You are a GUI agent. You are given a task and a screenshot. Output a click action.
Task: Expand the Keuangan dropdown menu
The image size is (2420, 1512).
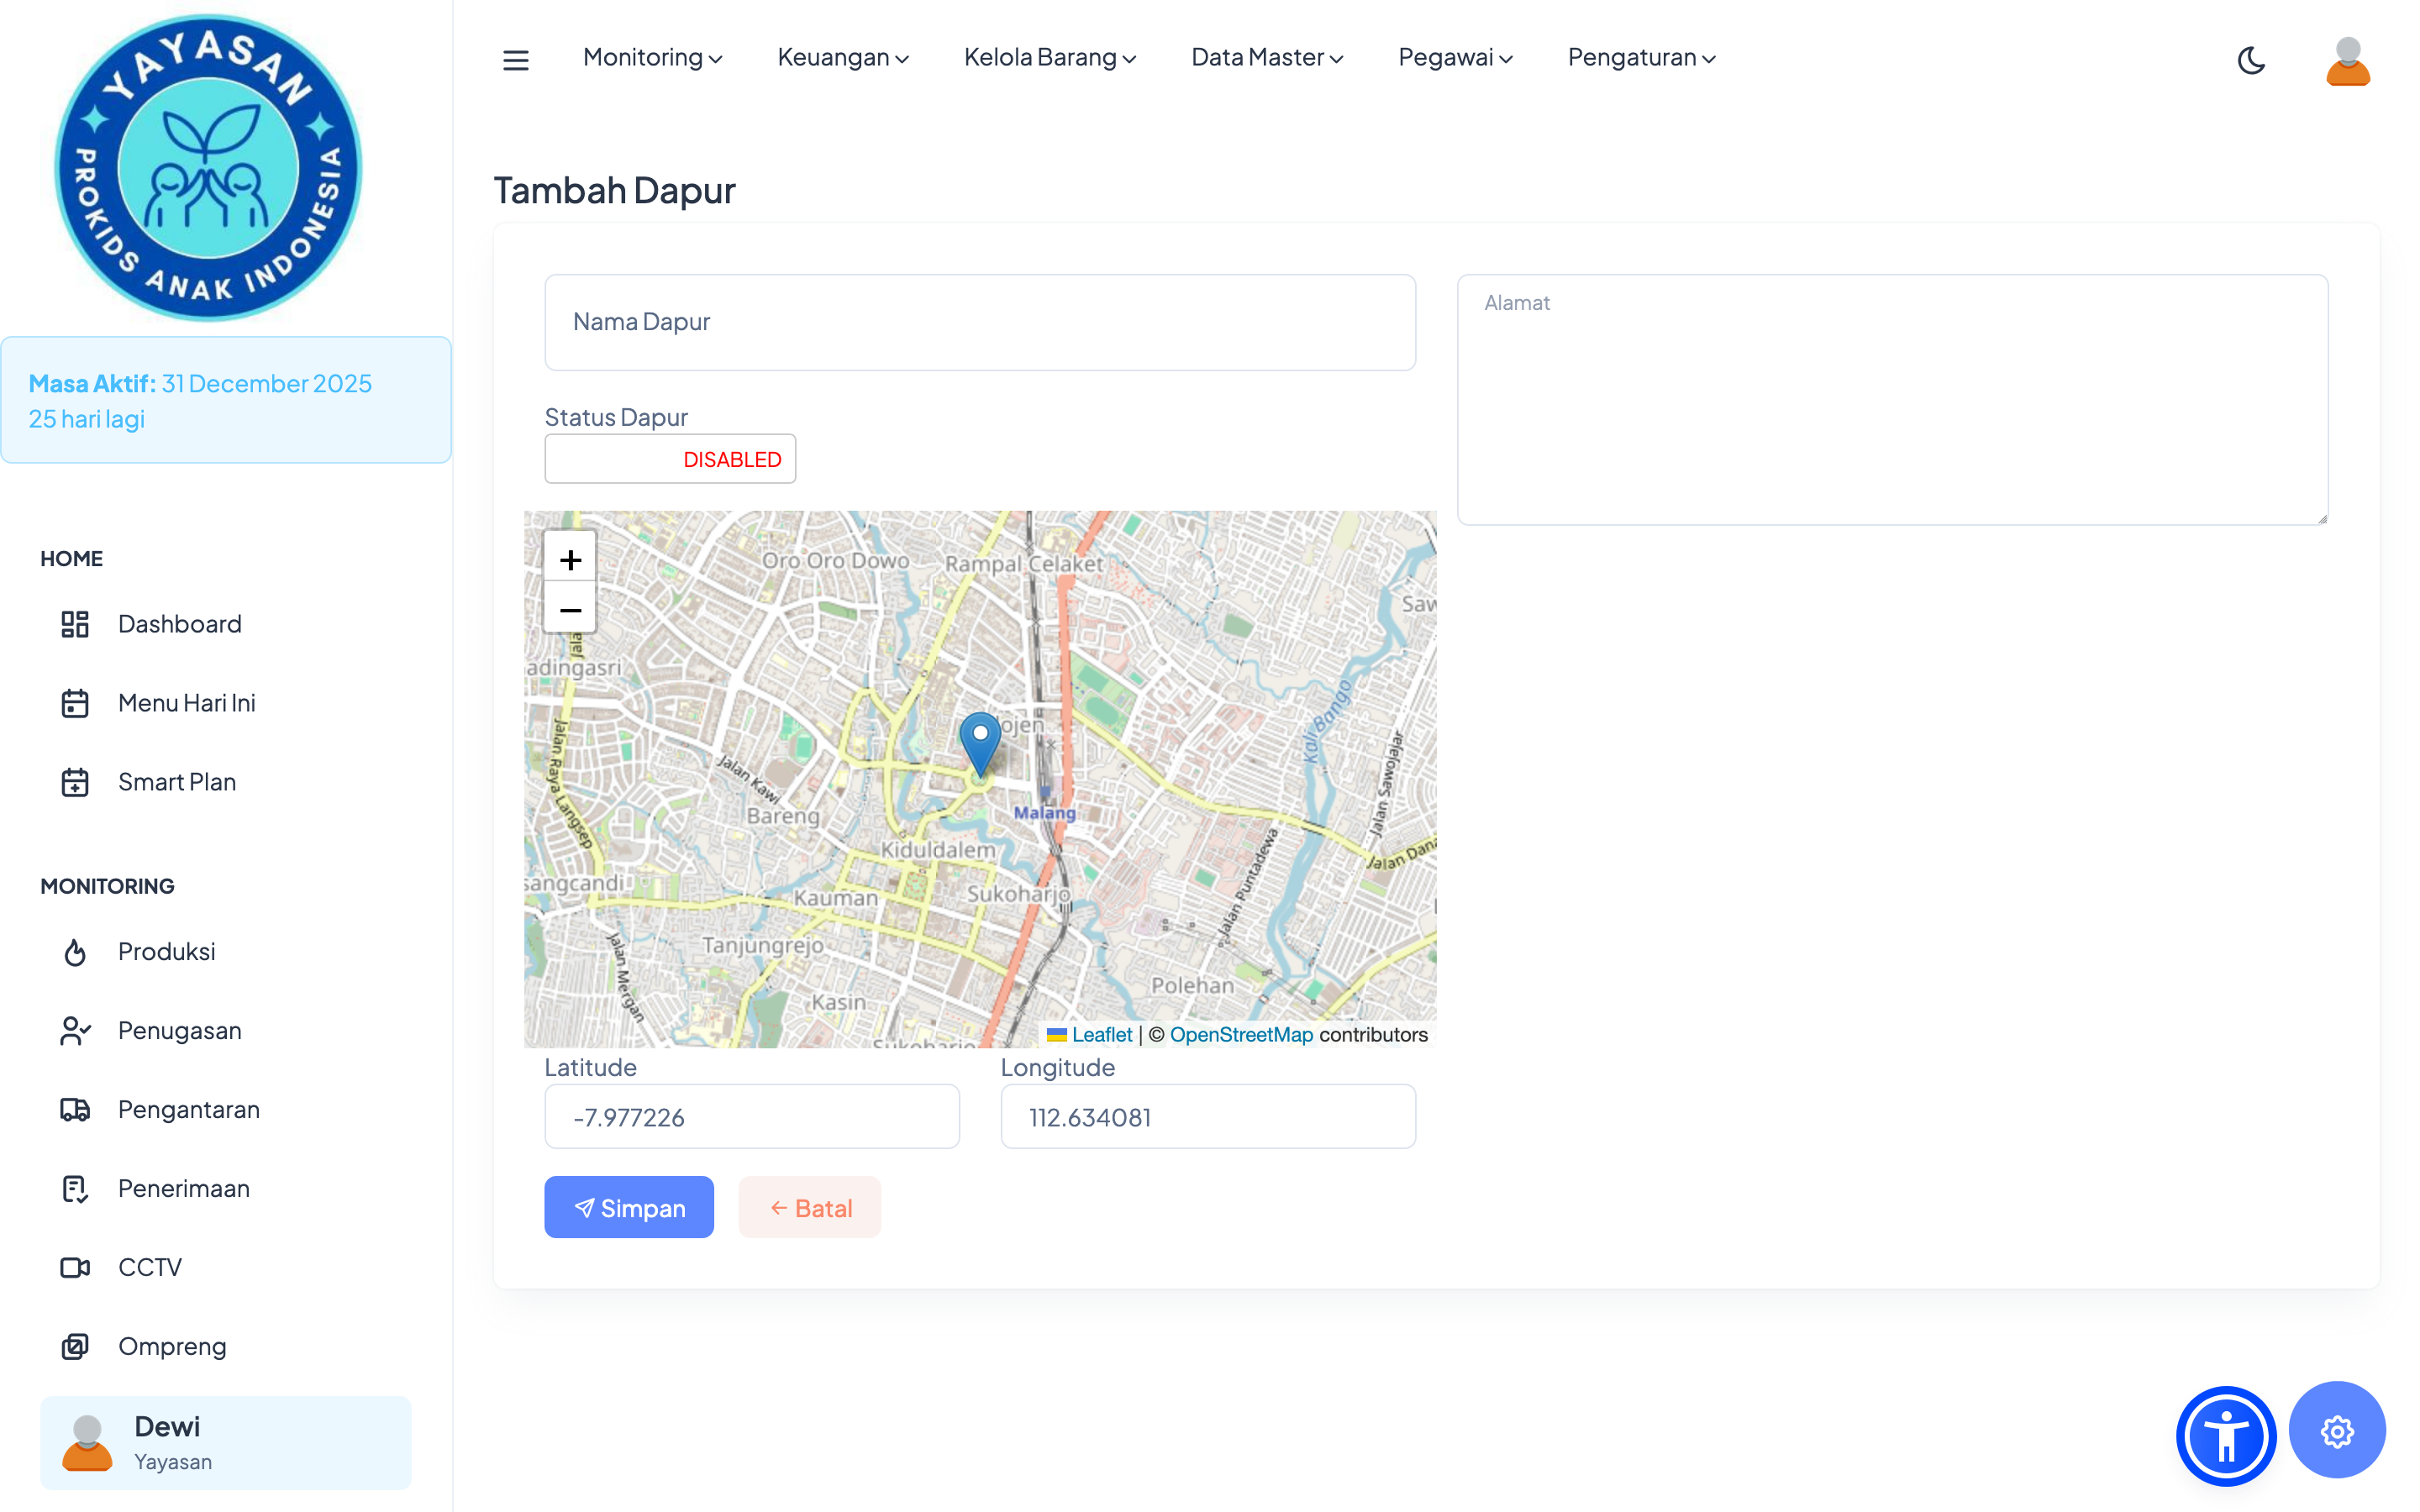842,58
